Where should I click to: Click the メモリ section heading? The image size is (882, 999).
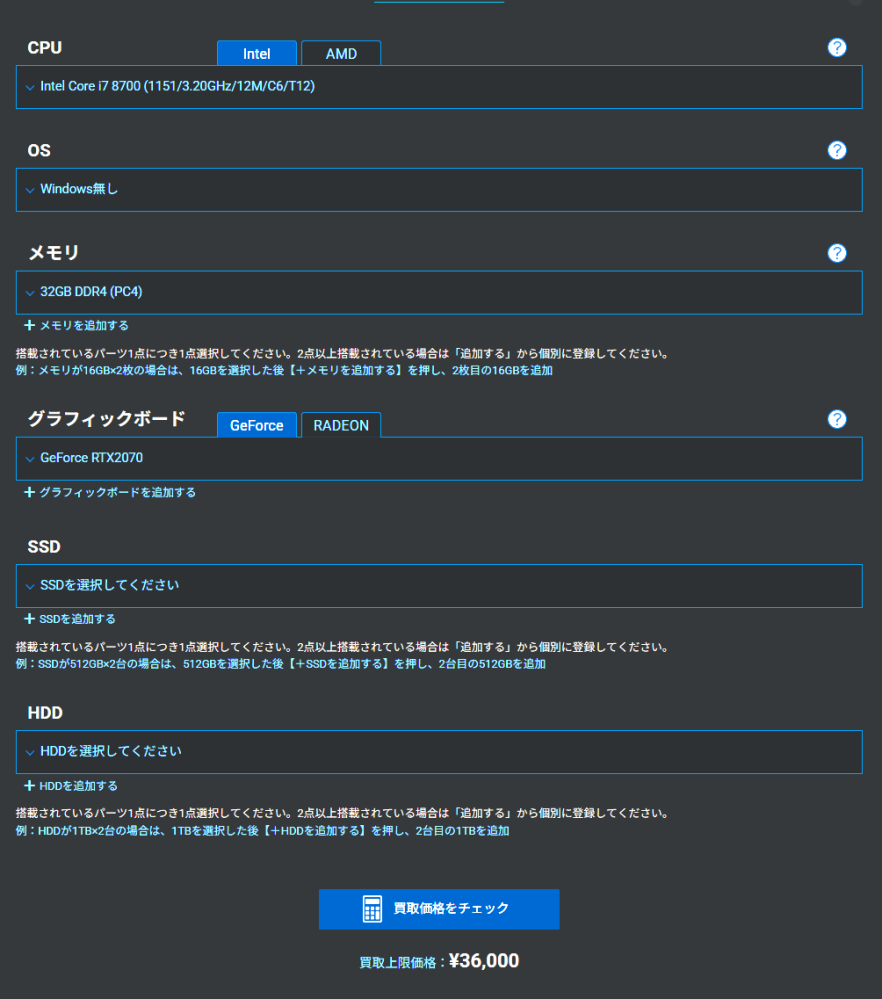54,253
